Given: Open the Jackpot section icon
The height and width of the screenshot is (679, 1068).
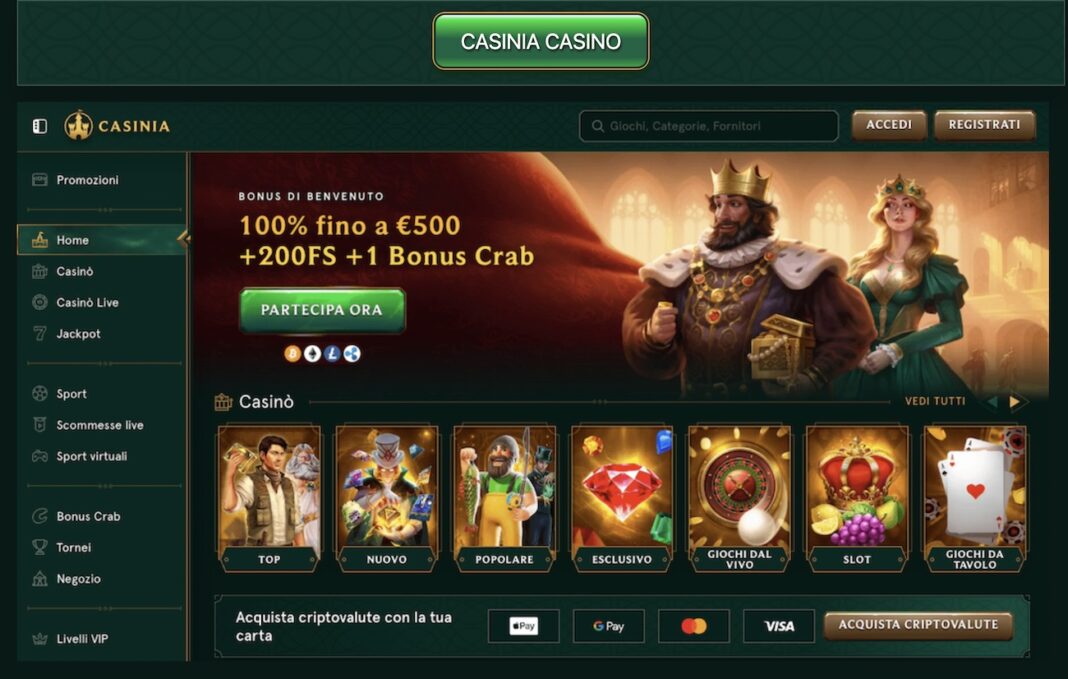Looking at the screenshot, I should pos(40,334).
